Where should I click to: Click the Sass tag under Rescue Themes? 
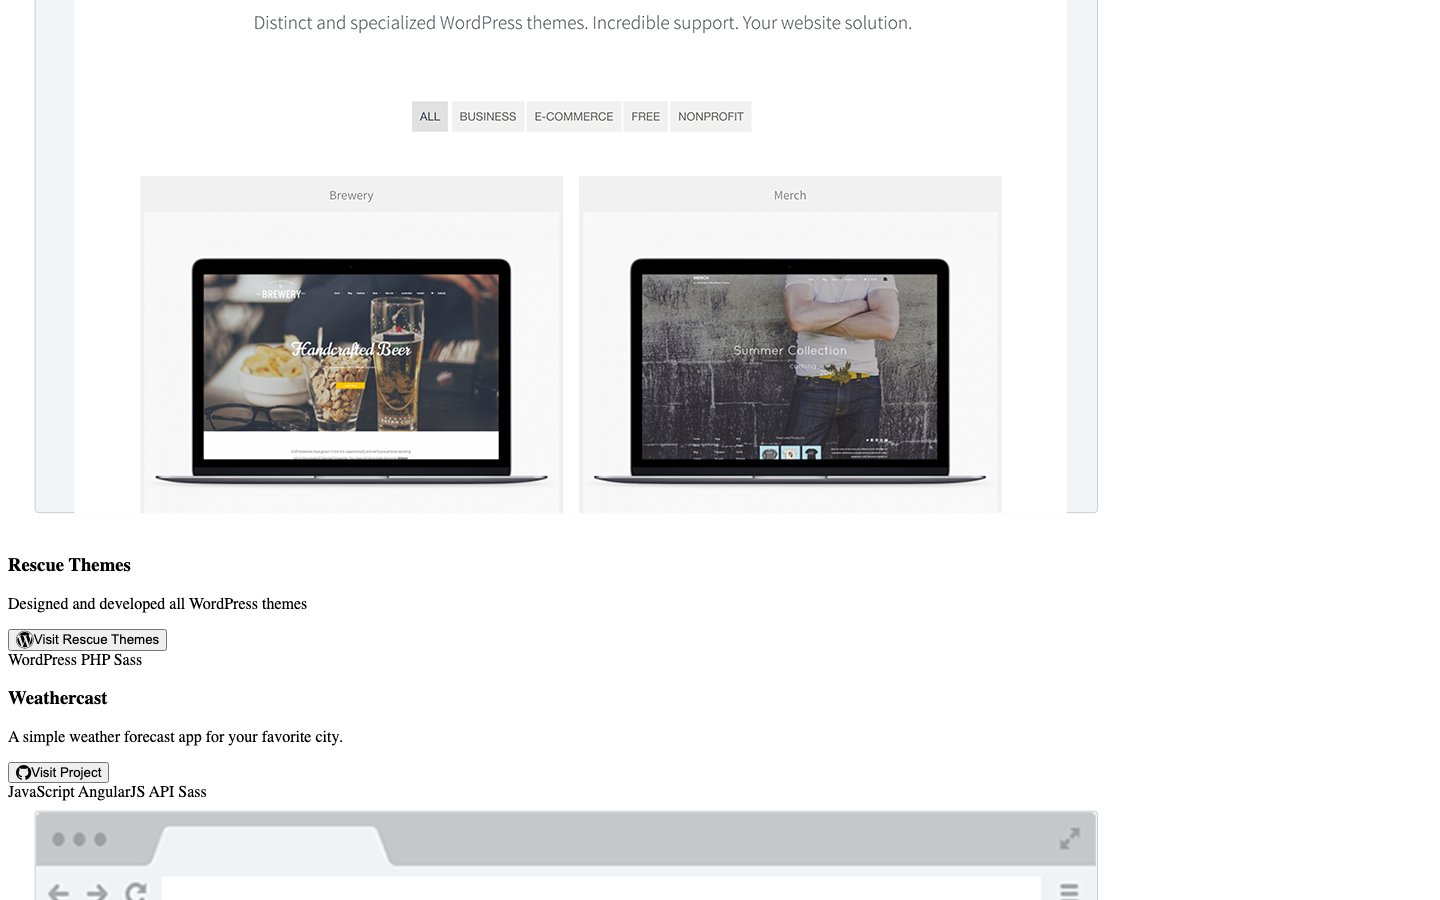(x=128, y=660)
